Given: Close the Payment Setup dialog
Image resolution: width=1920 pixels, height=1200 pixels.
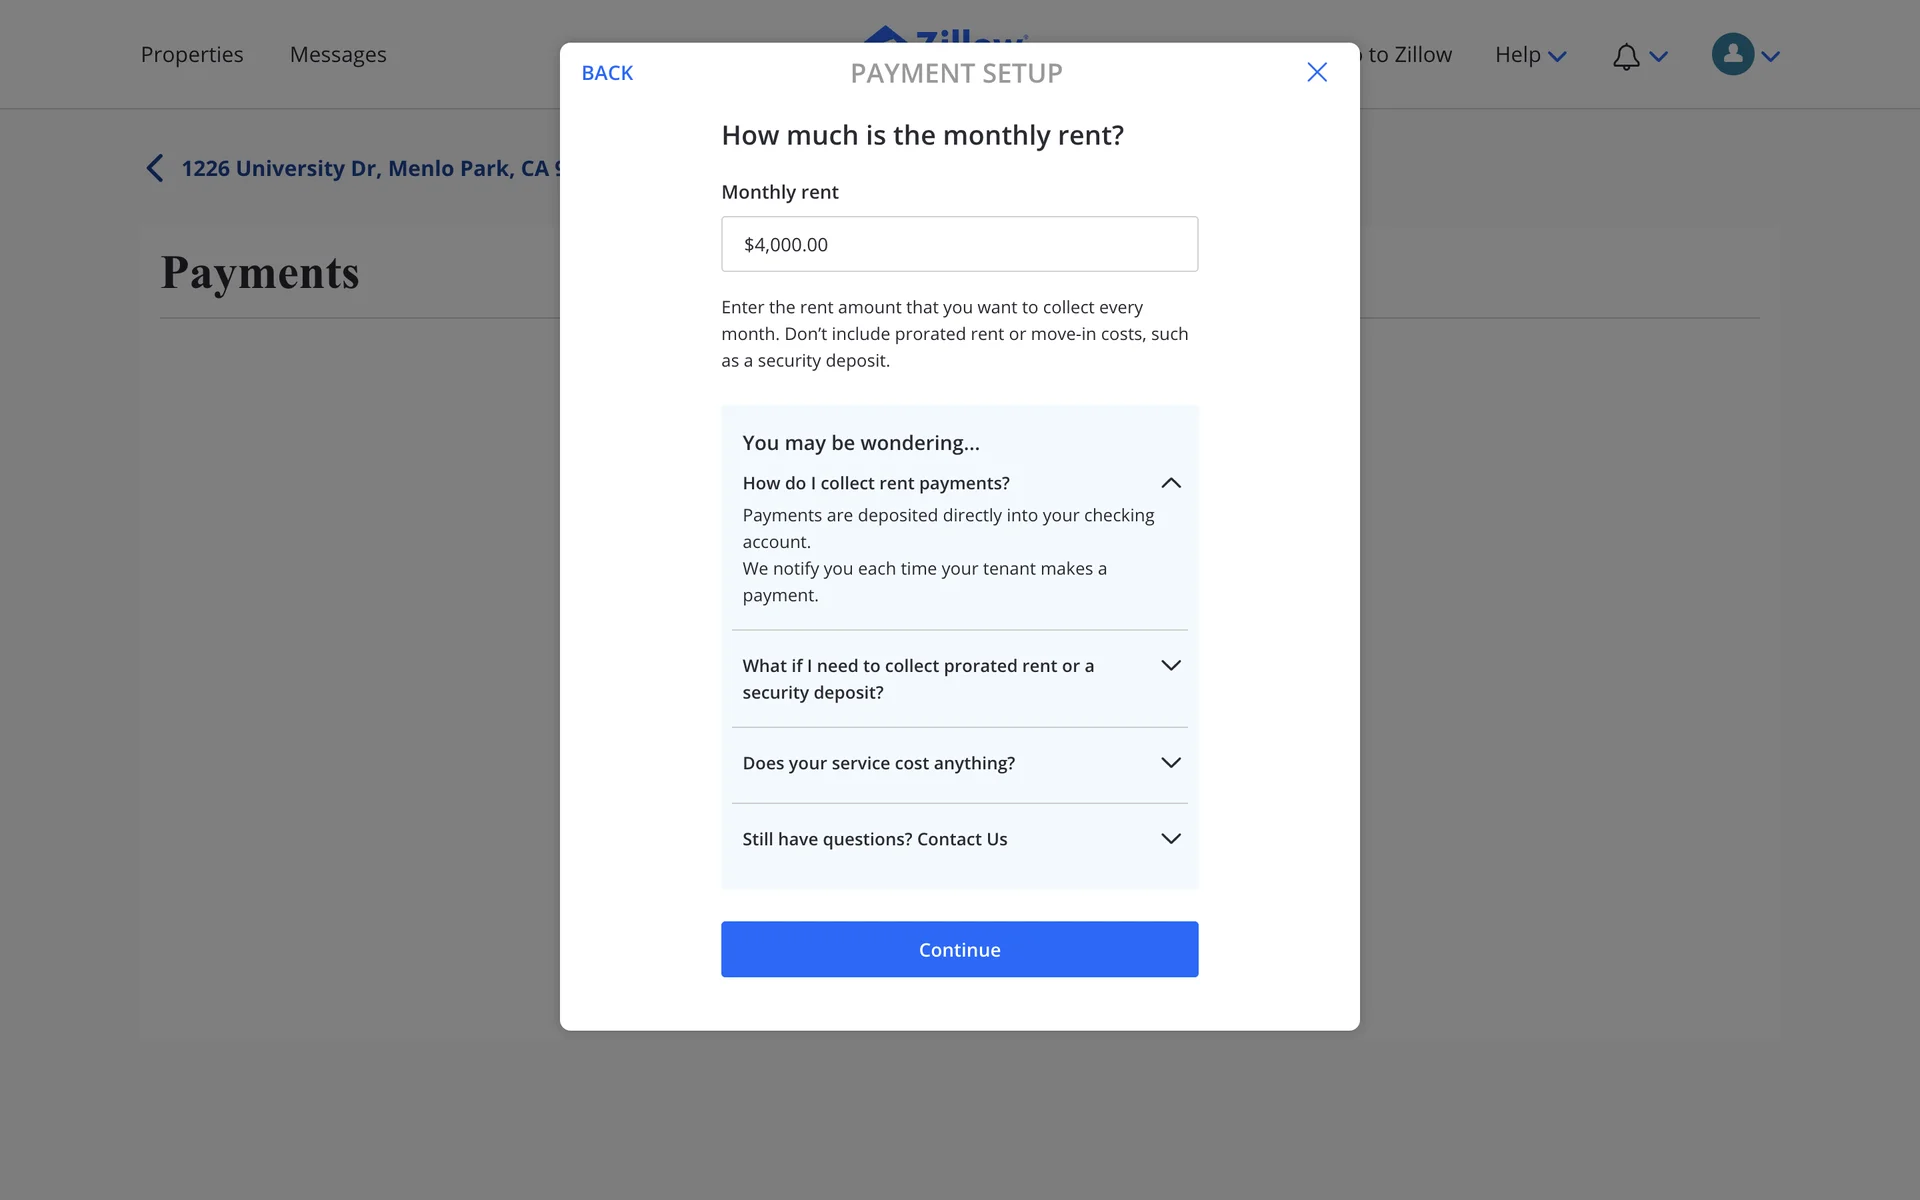Looking at the screenshot, I should point(1317,72).
